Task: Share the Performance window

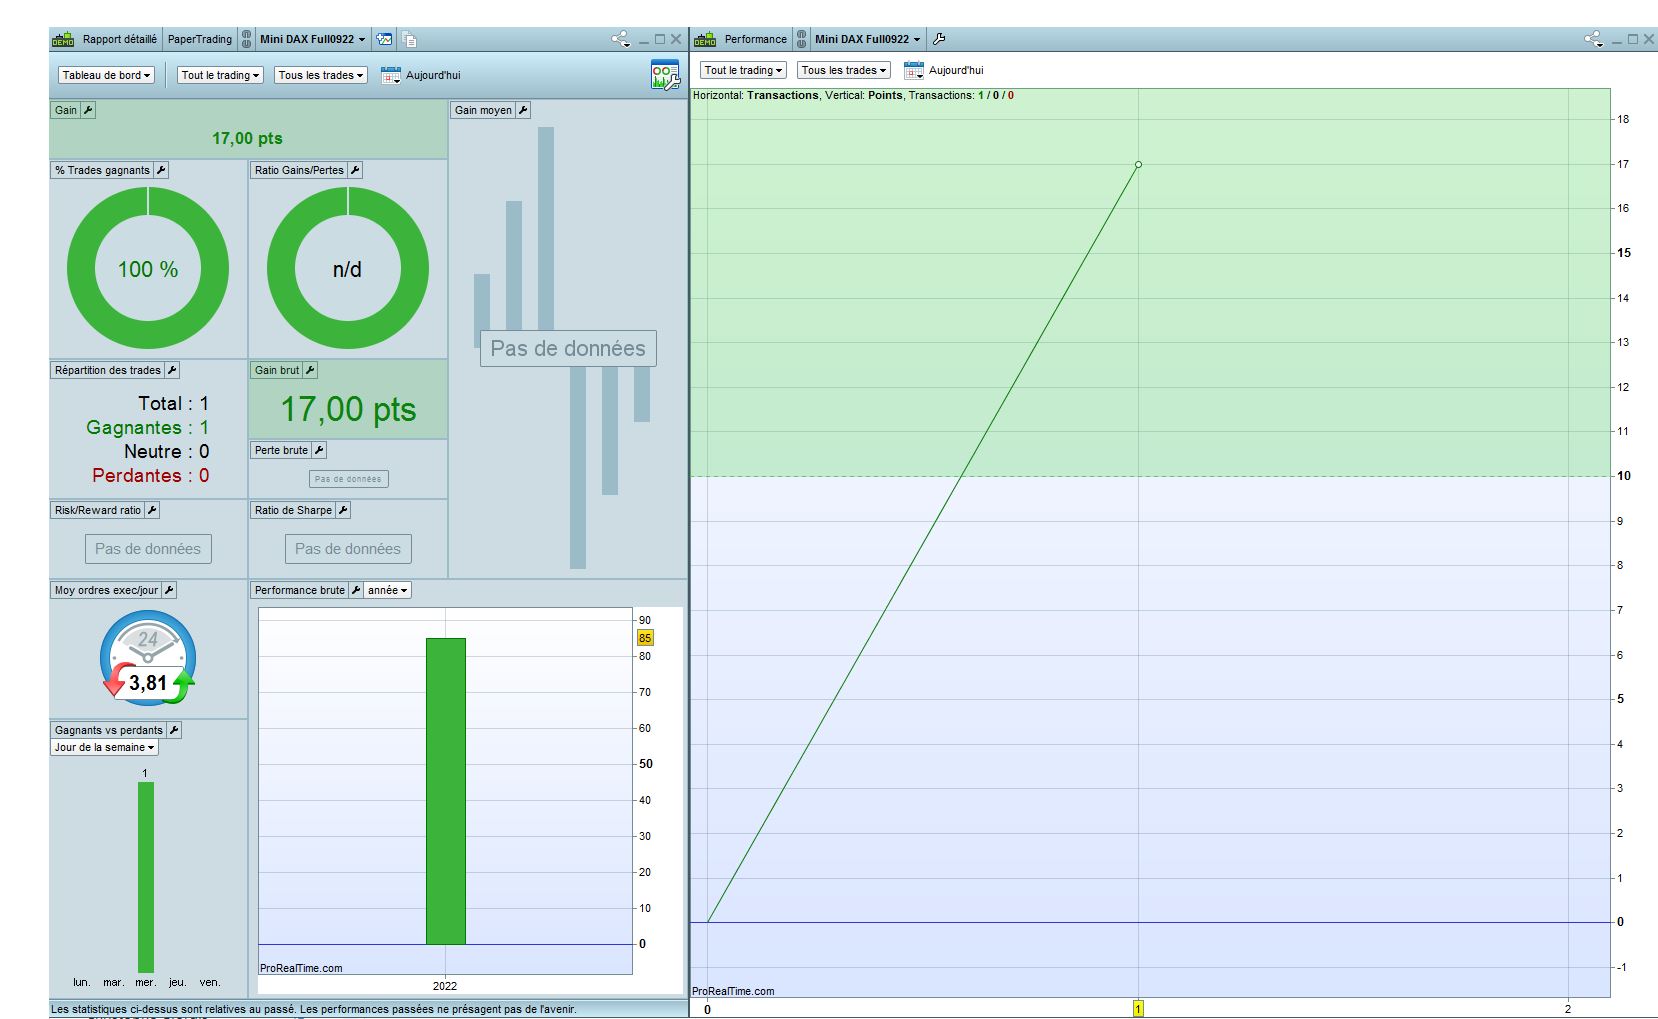Action: pyautogui.click(x=1594, y=39)
